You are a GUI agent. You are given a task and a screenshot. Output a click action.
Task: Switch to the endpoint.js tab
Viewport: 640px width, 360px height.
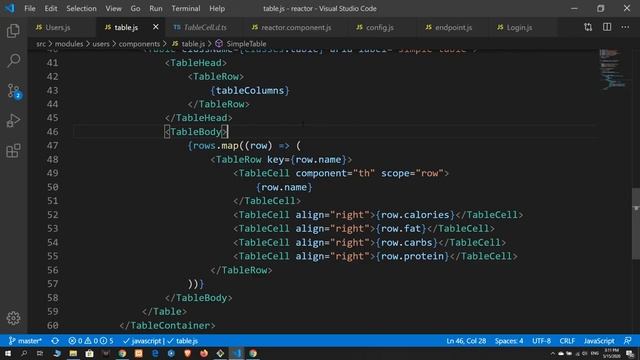pos(453,27)
